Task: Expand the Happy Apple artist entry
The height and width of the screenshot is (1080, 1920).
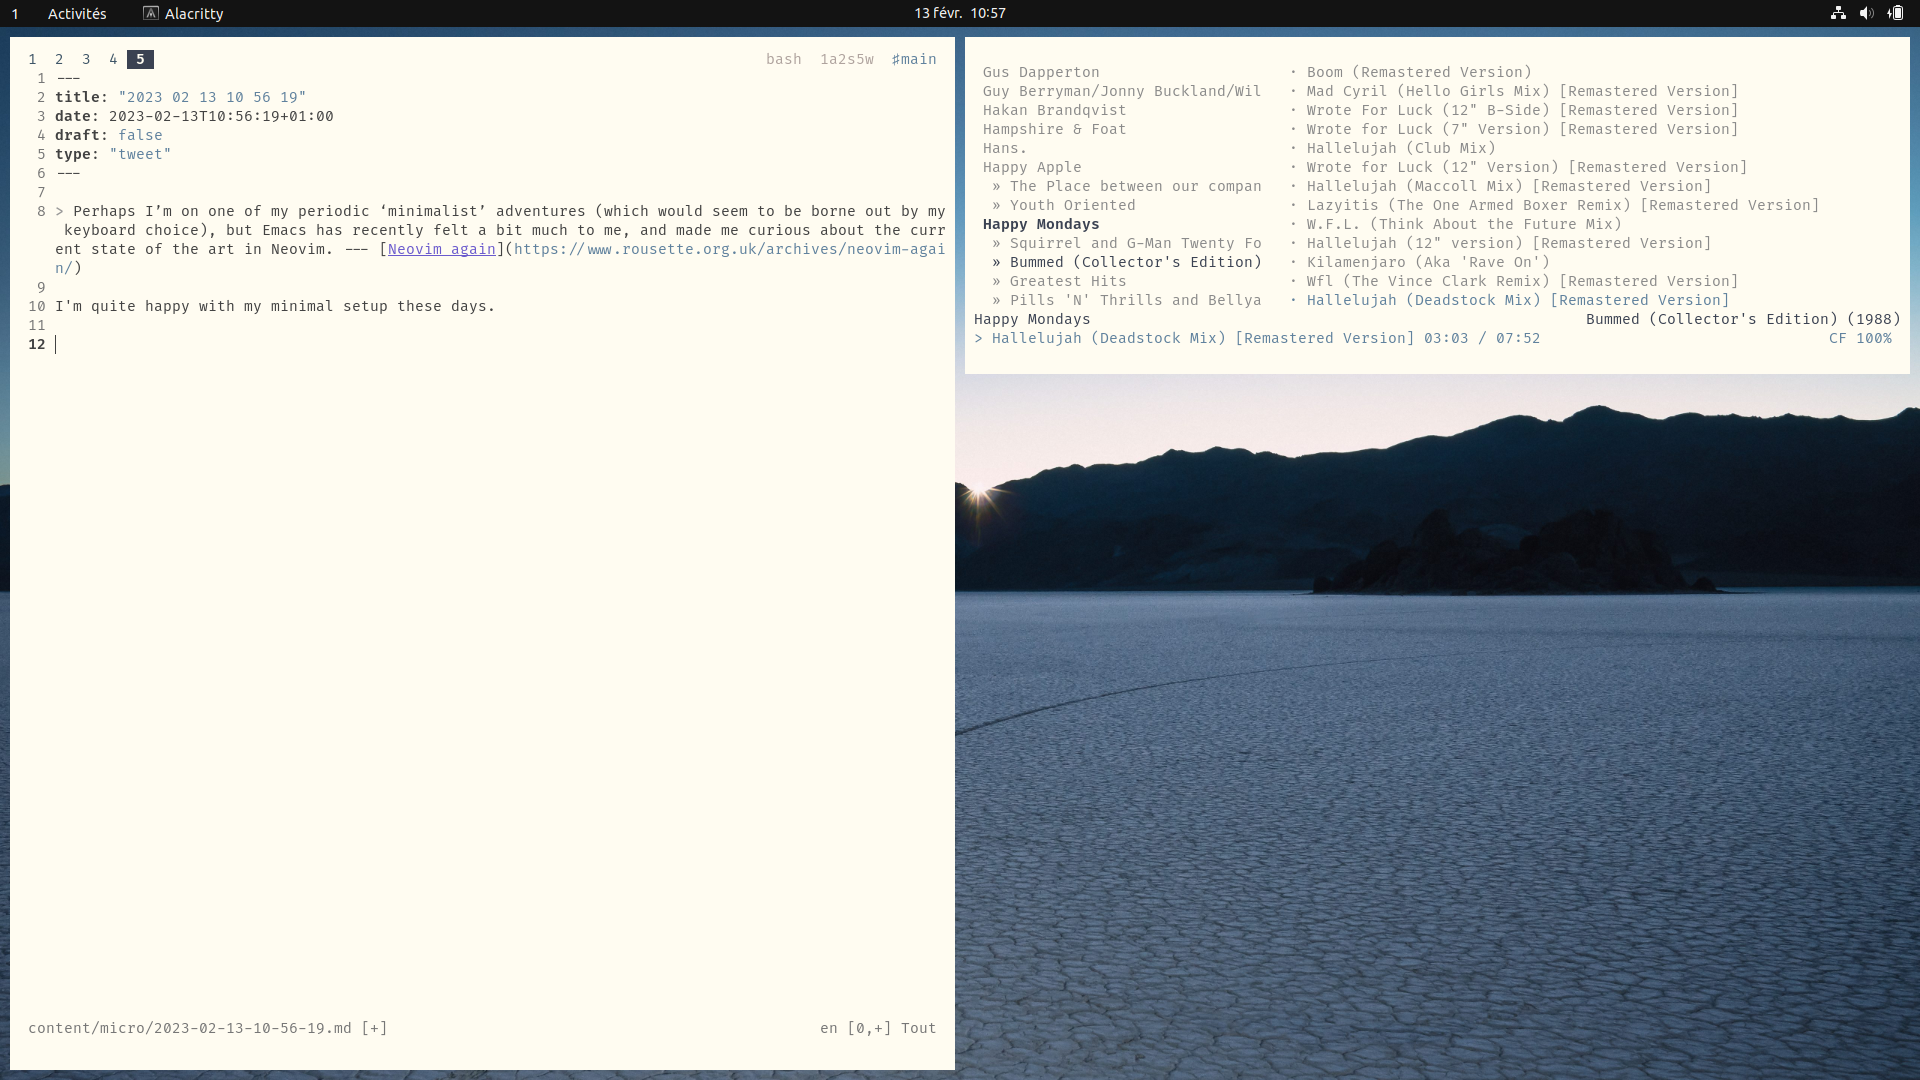Action: click(1031, 167)
